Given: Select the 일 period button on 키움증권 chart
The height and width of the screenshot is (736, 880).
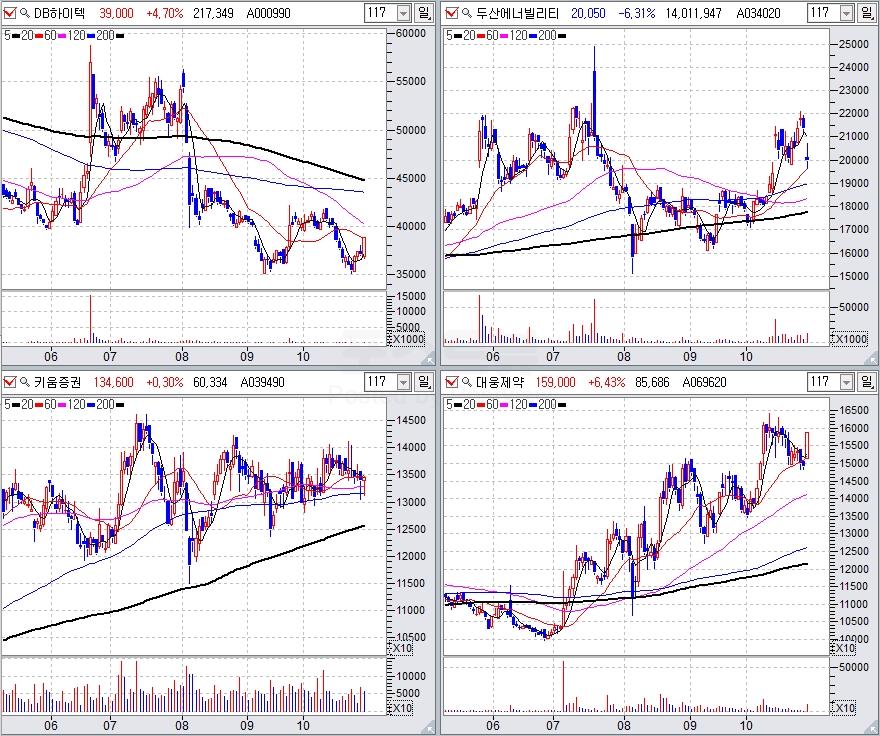Looking at the screenshot, I should (x=424, y=381).
